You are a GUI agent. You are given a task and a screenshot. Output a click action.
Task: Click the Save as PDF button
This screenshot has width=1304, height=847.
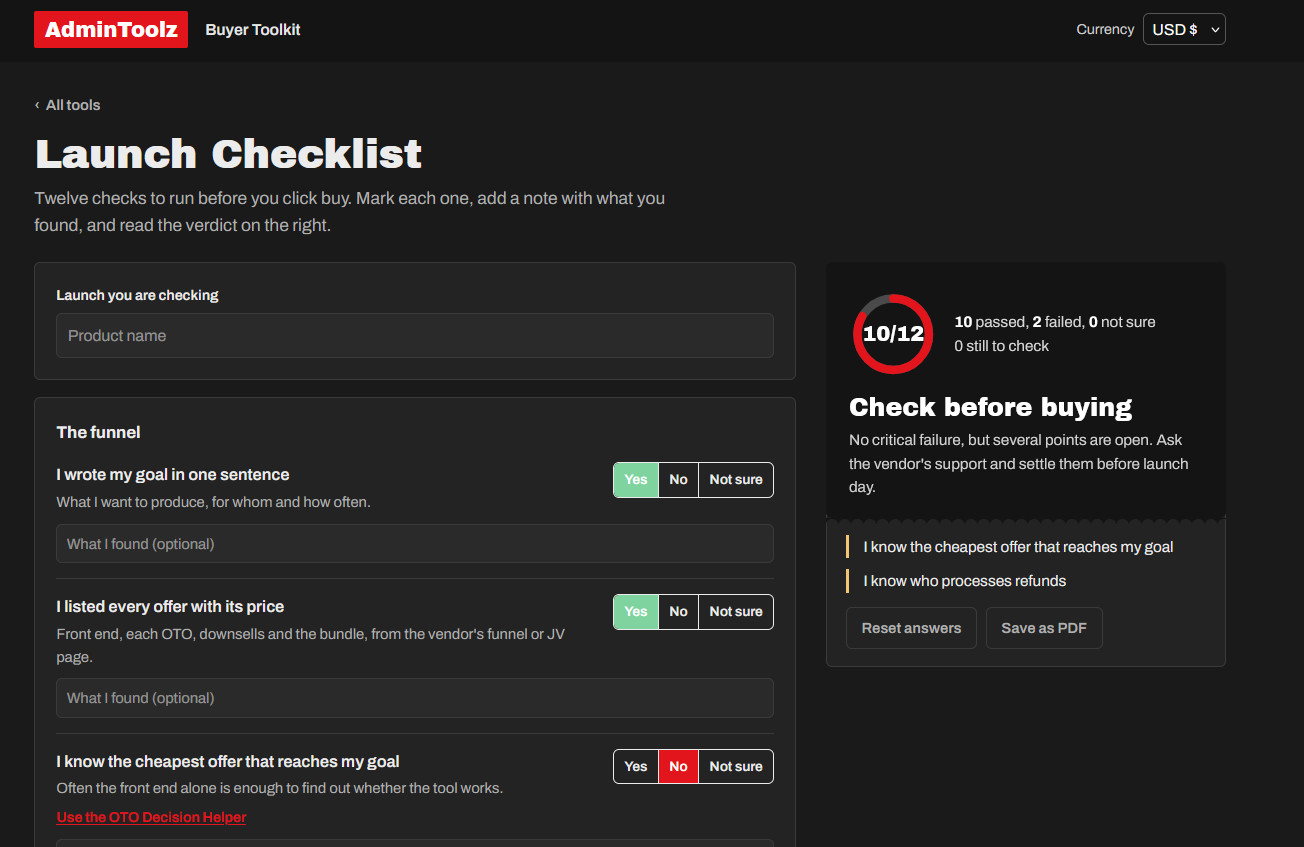point(1044,628)
